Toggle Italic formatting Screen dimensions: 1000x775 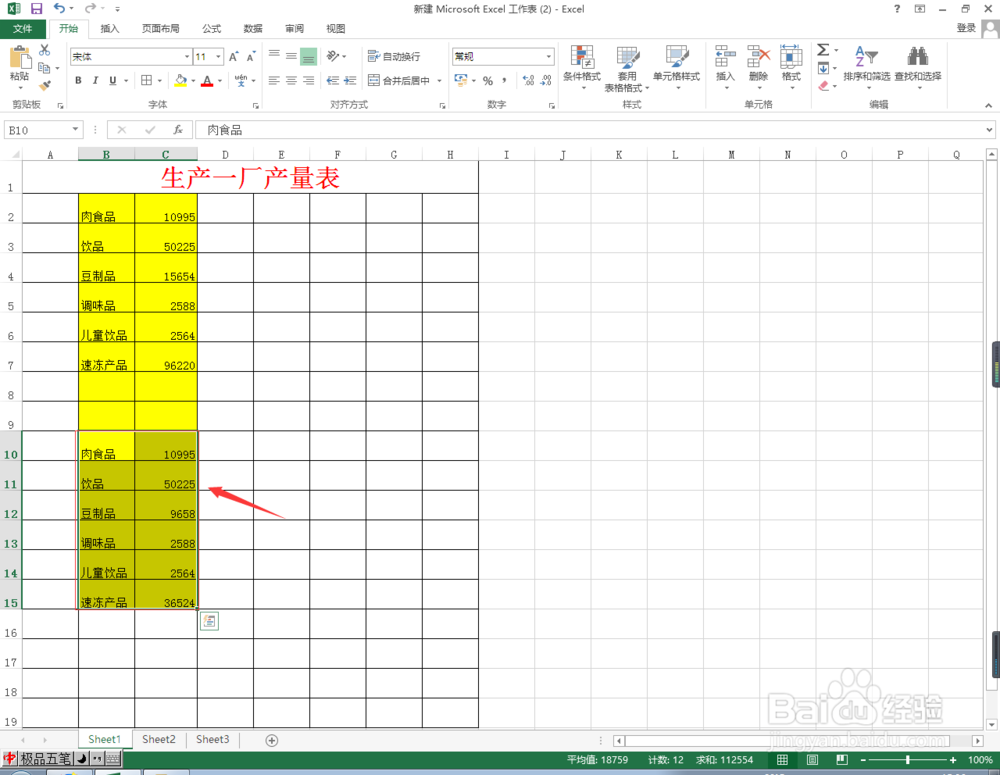coord(95,80)
